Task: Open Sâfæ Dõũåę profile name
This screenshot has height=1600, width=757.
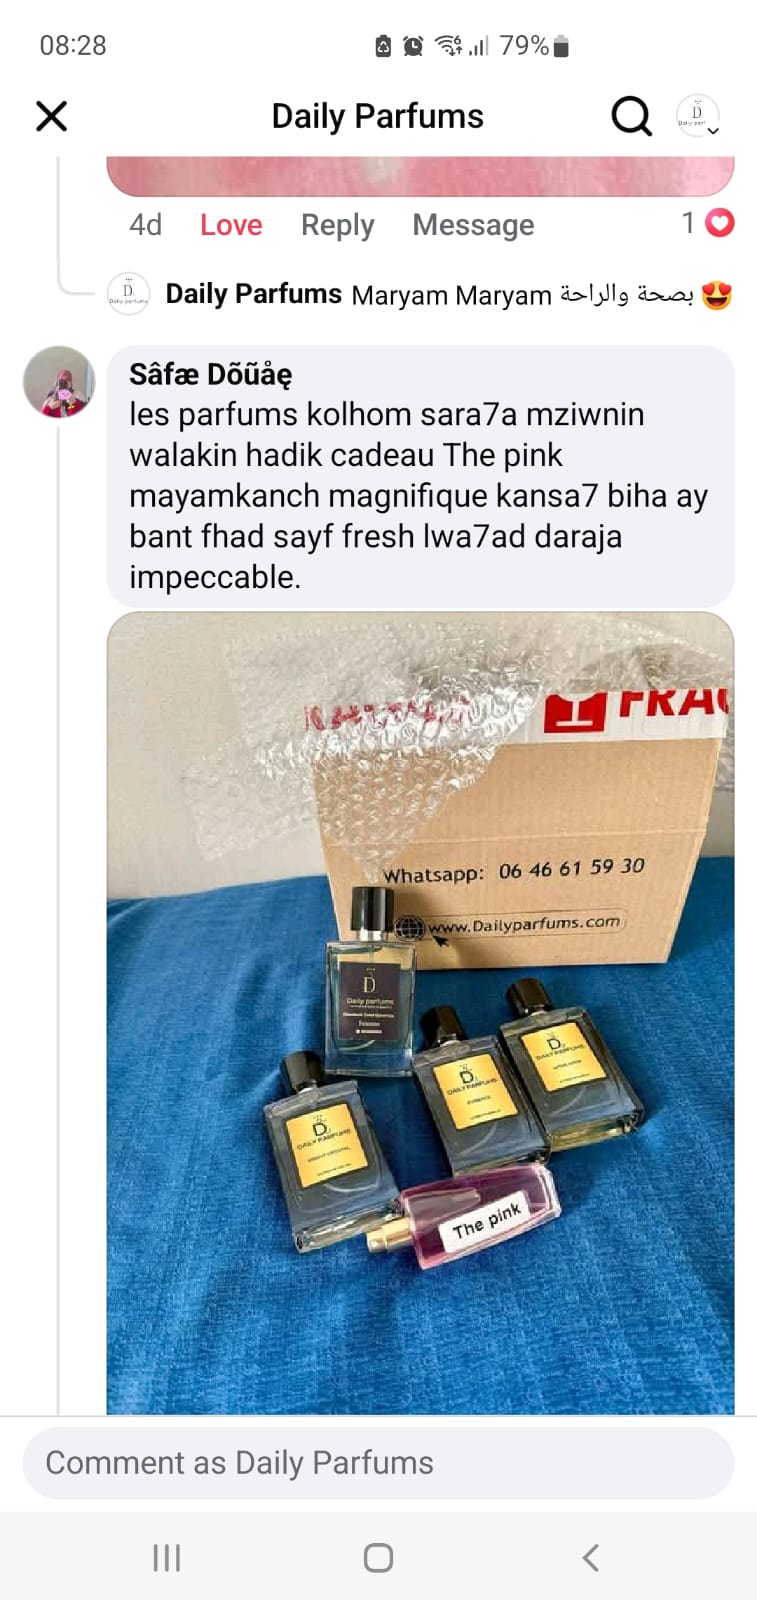Action: coord(211,374)
